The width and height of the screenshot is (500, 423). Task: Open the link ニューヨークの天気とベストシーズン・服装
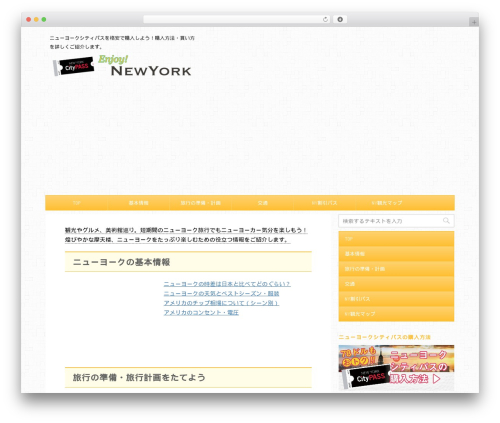pos(221,294)
